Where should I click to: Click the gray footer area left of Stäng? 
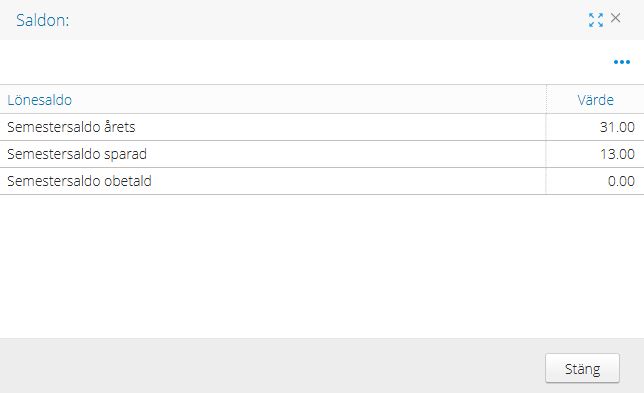271,365
